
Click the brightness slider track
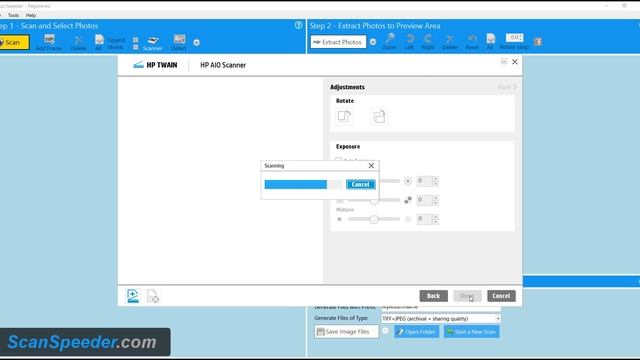[389, 181]
